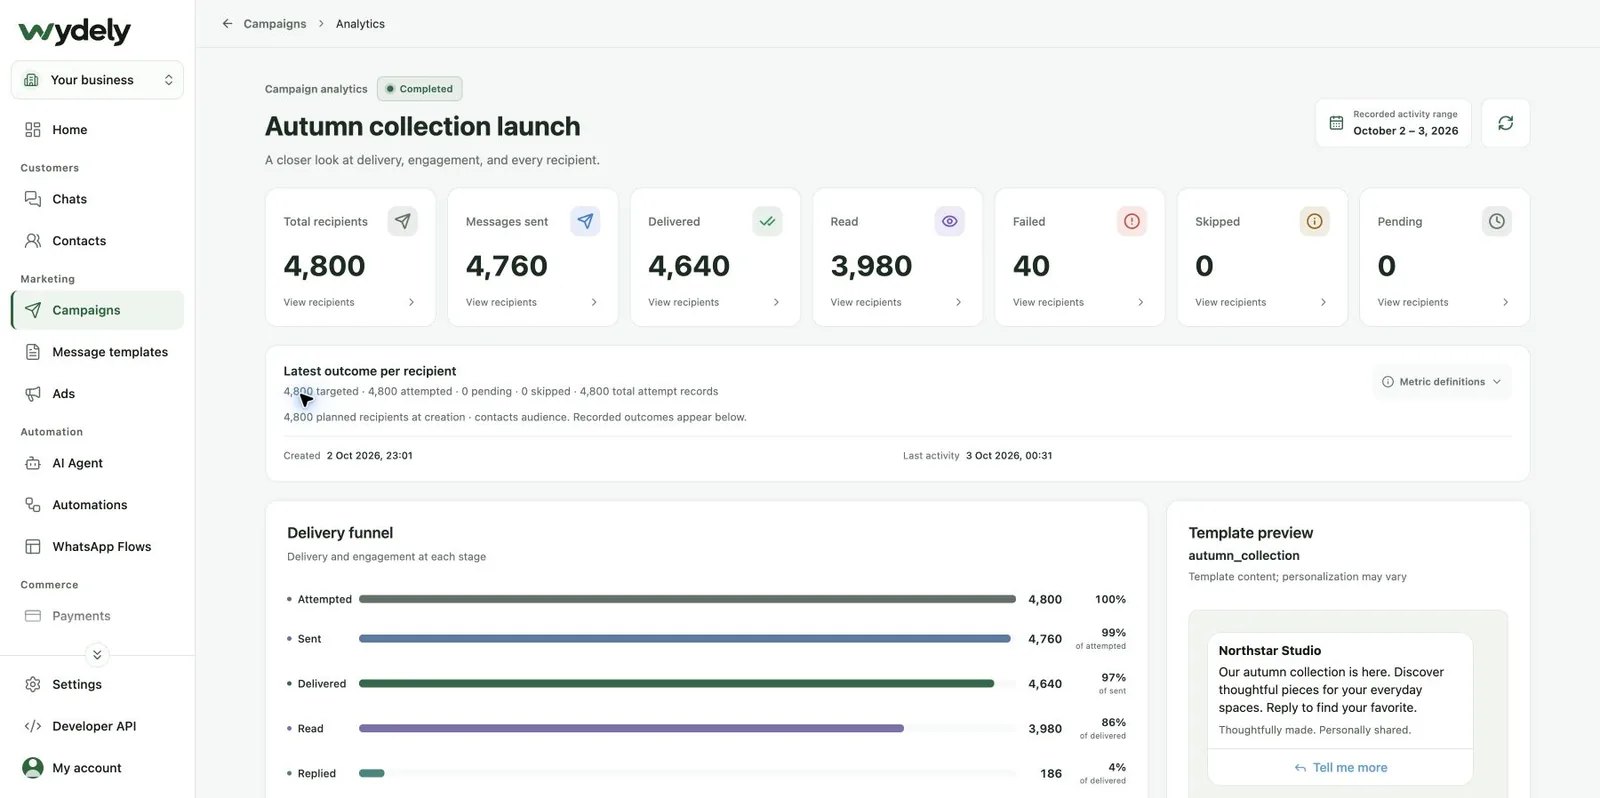View recipients on Messages sent card
The image size is (1600, 798).
(532, 302)
